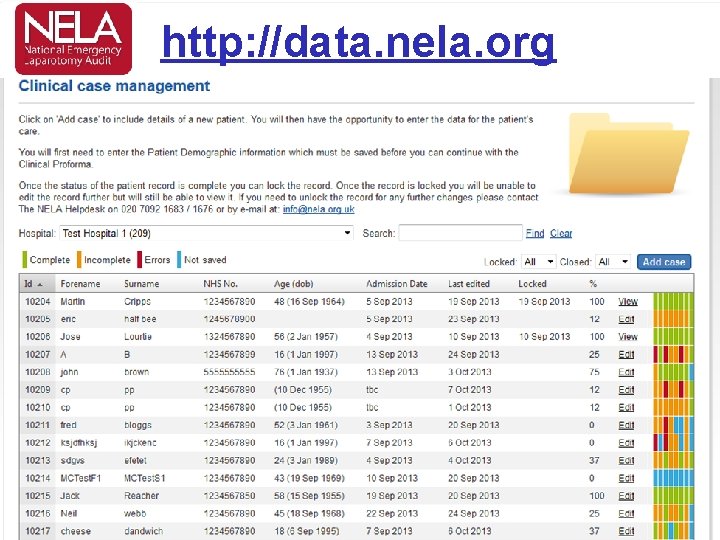Click Edit for case 10212
720x540 pixels.
coord(626,443)
